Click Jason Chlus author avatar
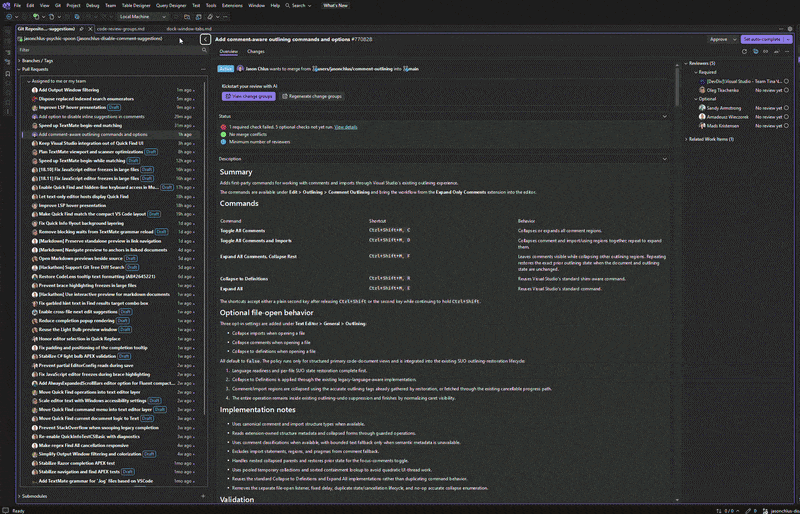 click(240, 69)
